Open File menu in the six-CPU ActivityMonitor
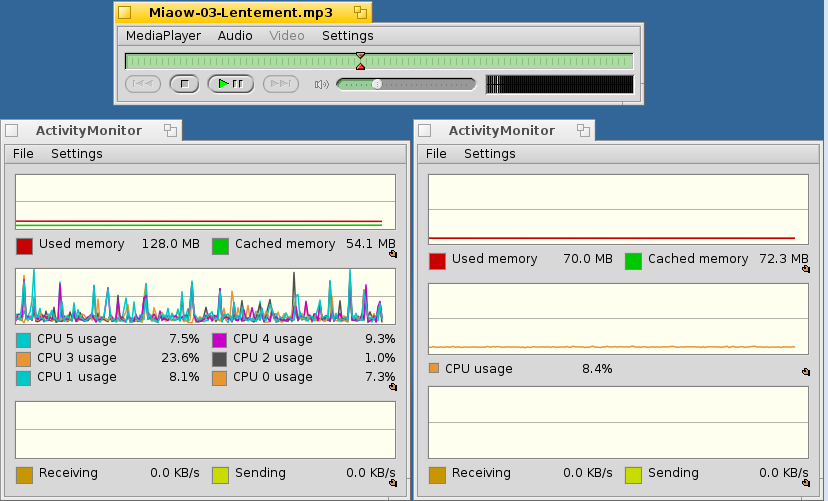 coord(23,154)
